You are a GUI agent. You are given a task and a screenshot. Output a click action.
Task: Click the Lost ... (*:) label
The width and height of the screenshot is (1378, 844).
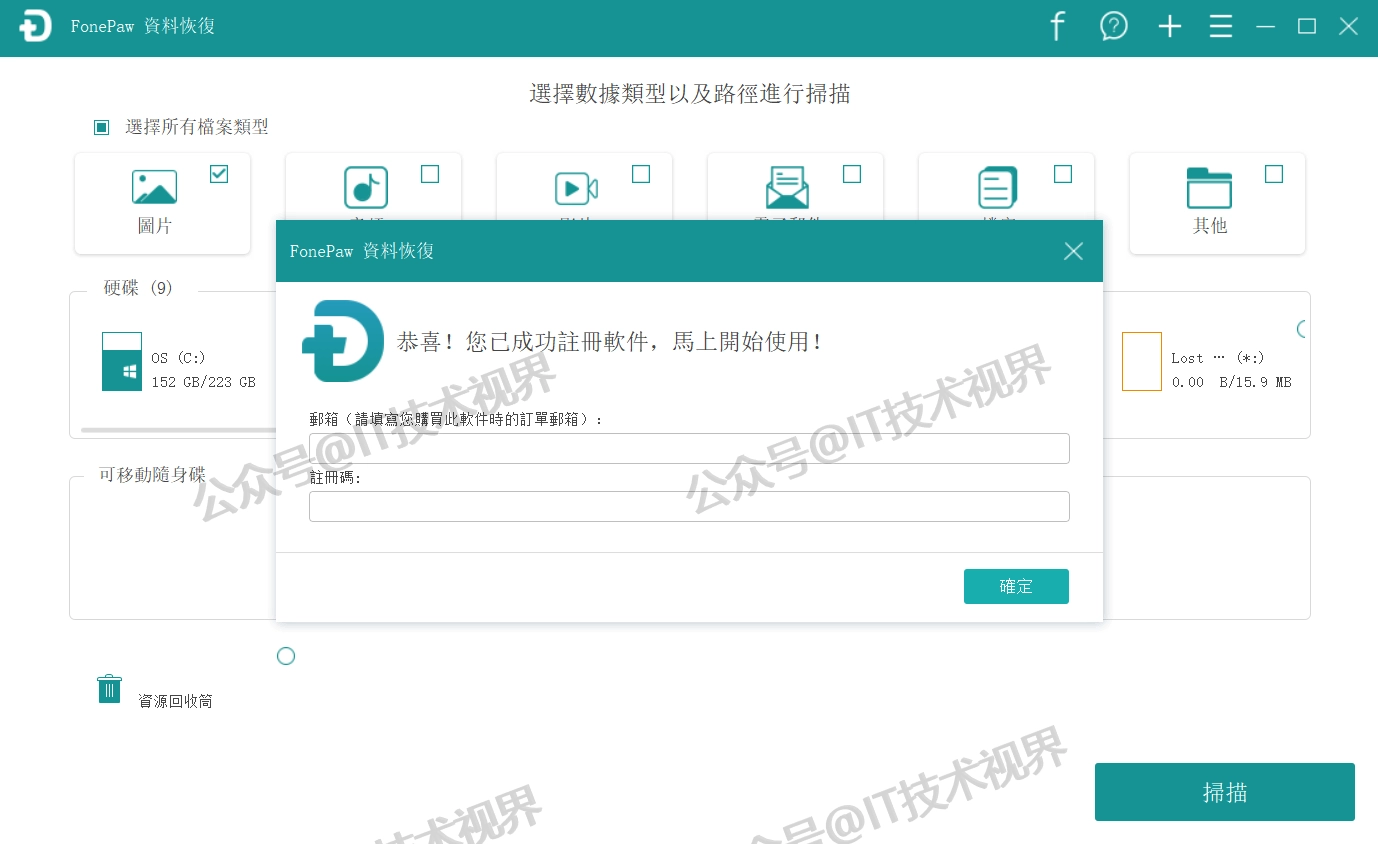click(x=1218, y=357)
